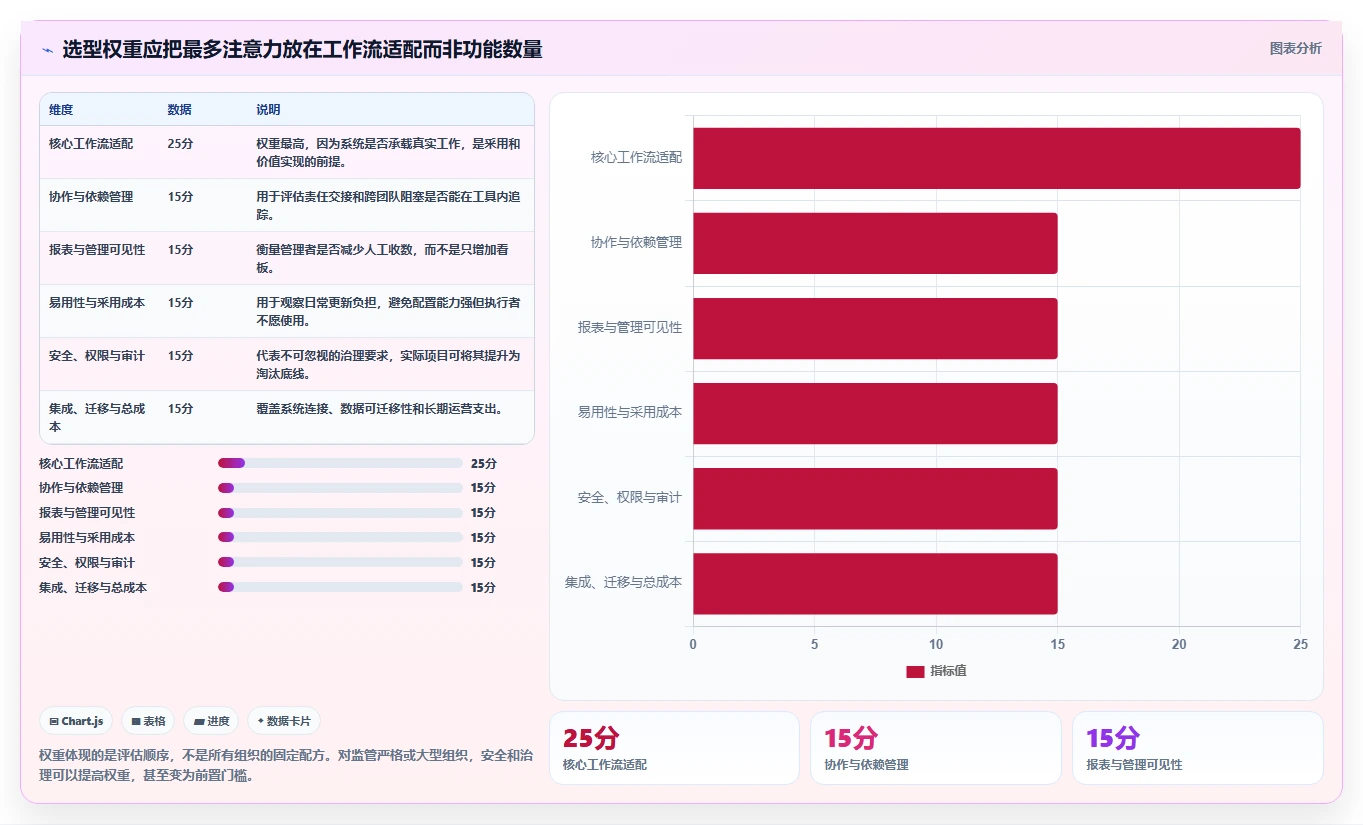Click the description starting 用于观察日常更新负担
The height and width of the screenshot is (825, 1363).
click(388, 311)
